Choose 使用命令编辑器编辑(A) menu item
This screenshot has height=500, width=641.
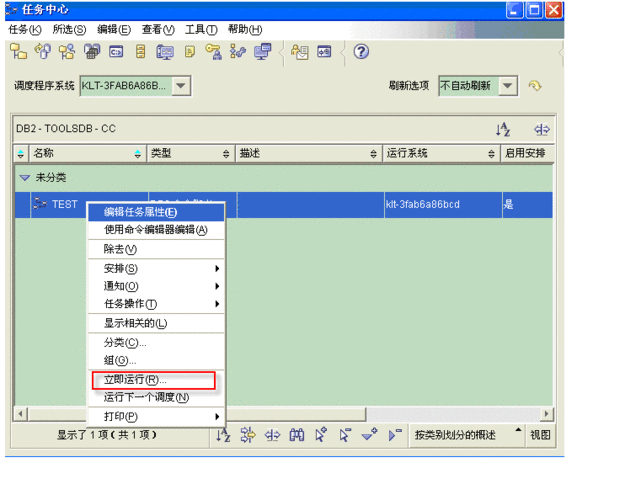[x=156, y=230]
